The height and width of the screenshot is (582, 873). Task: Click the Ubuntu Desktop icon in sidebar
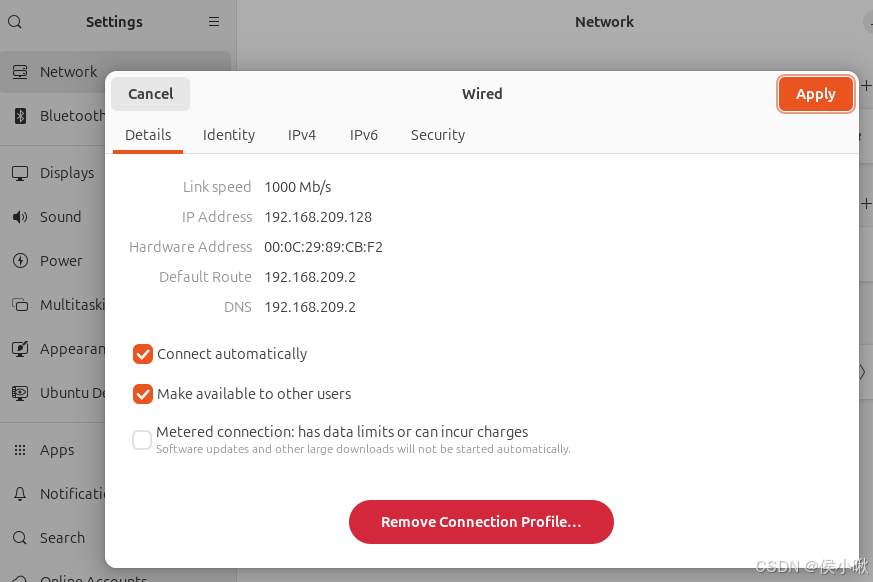[x=20, y=393]
